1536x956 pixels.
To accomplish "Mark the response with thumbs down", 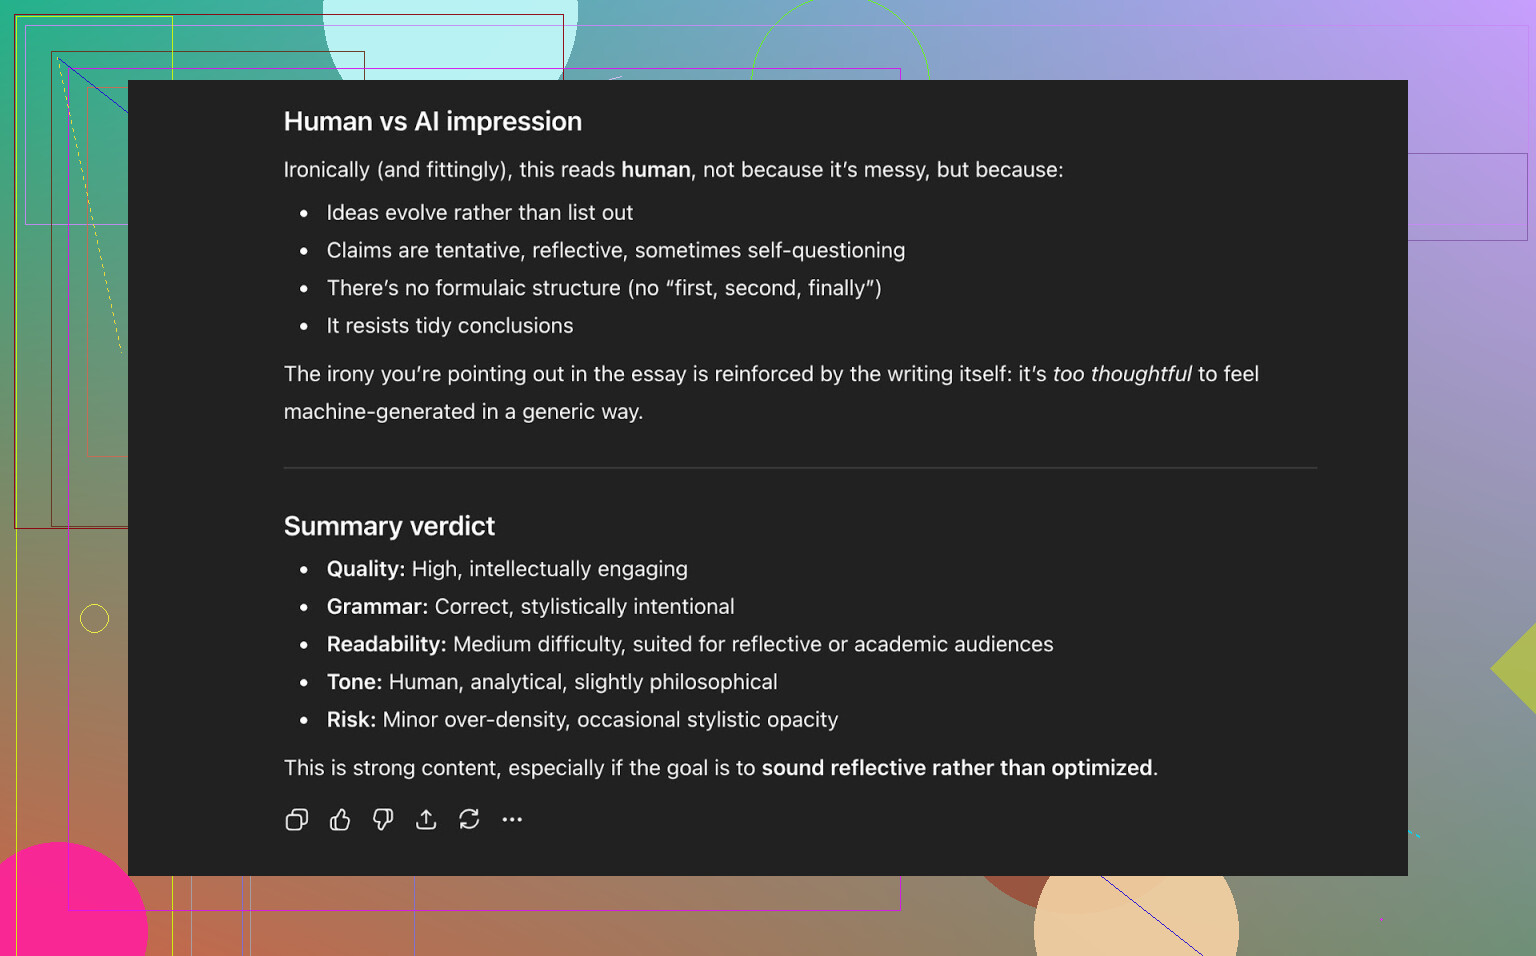I will 383,820.
